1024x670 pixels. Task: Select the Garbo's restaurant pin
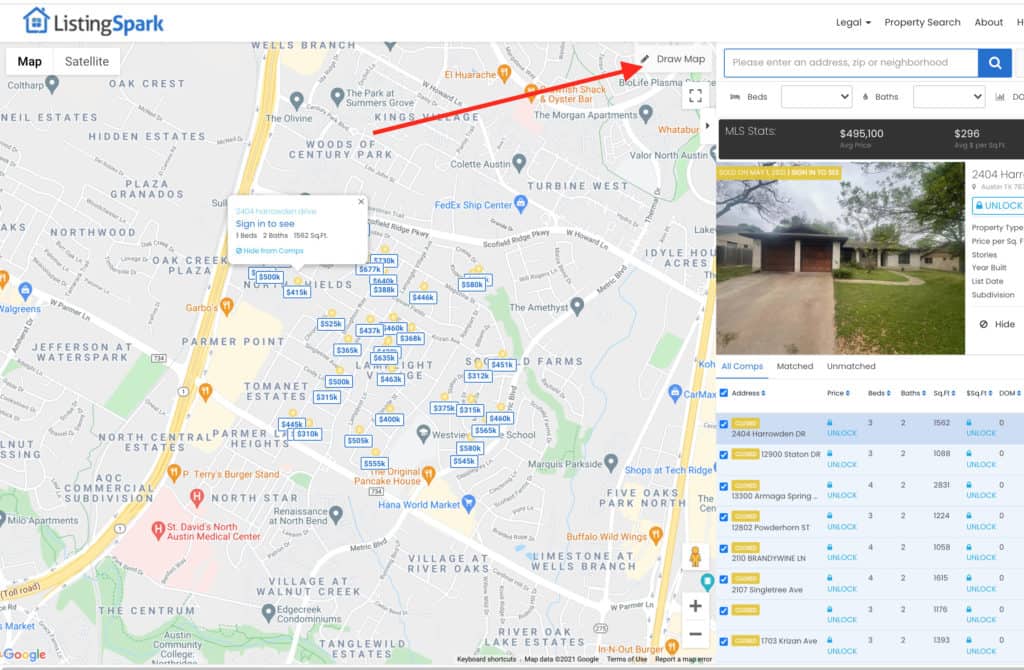(x=227, y=306)
